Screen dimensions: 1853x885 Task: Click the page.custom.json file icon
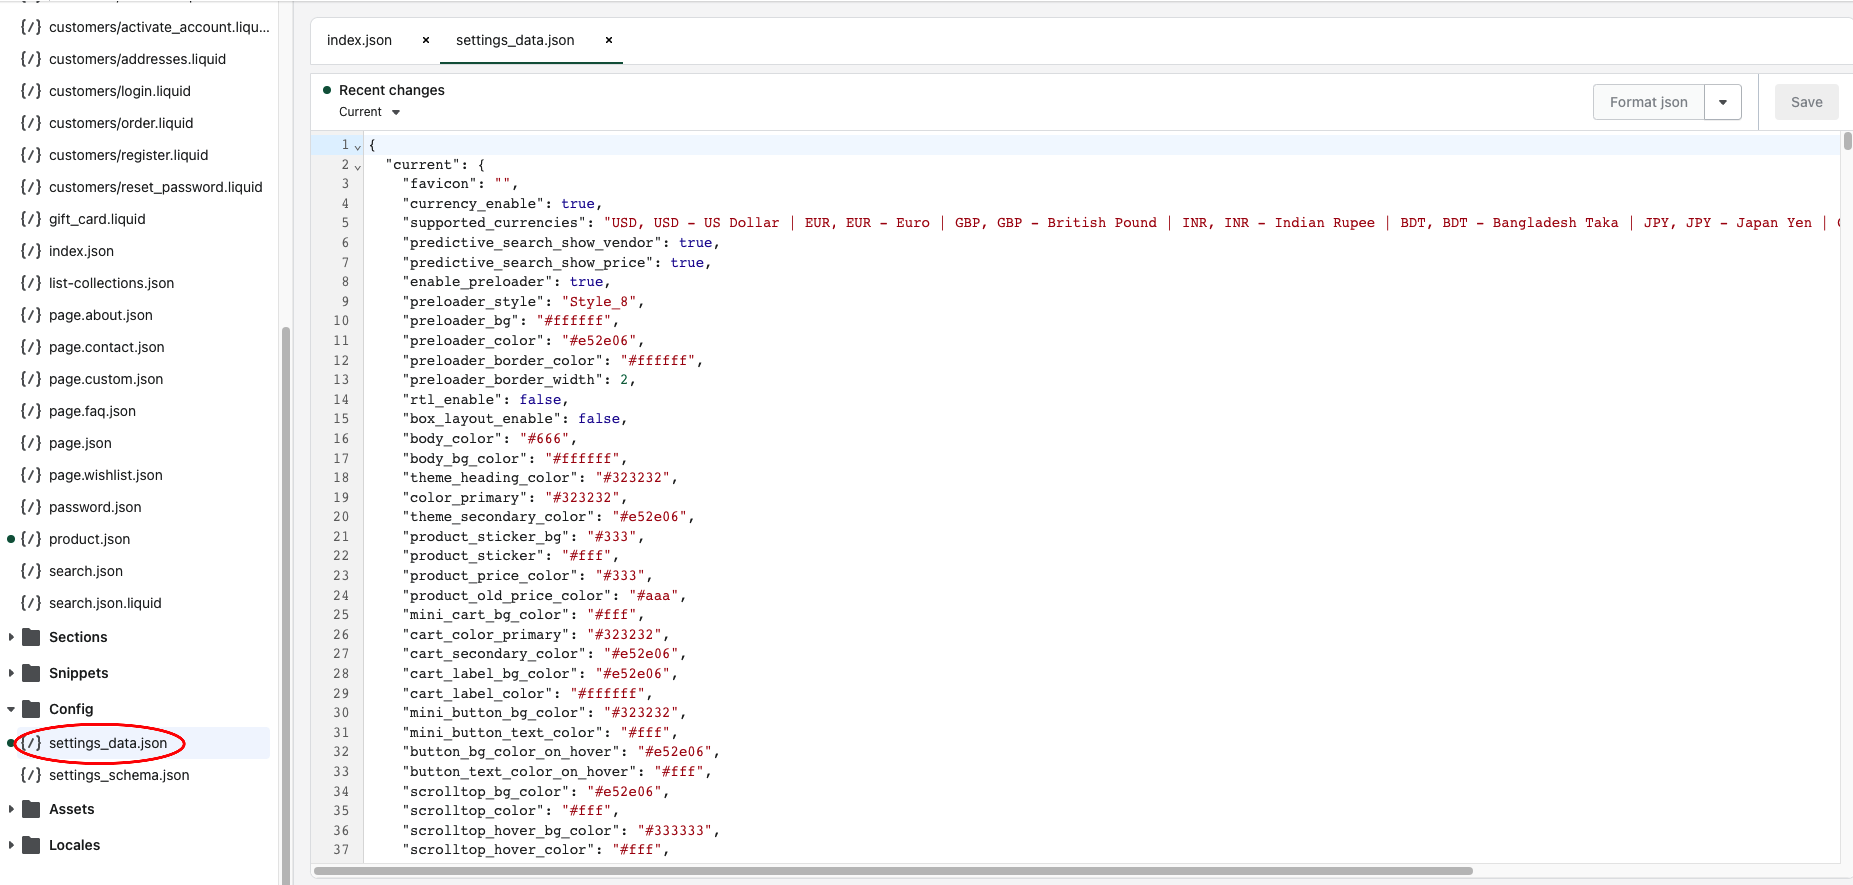click(31, 379)
